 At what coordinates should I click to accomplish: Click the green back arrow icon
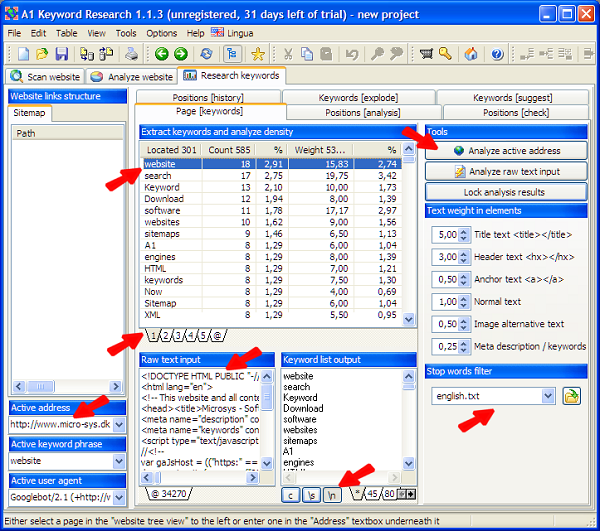(x=160, y=53)
